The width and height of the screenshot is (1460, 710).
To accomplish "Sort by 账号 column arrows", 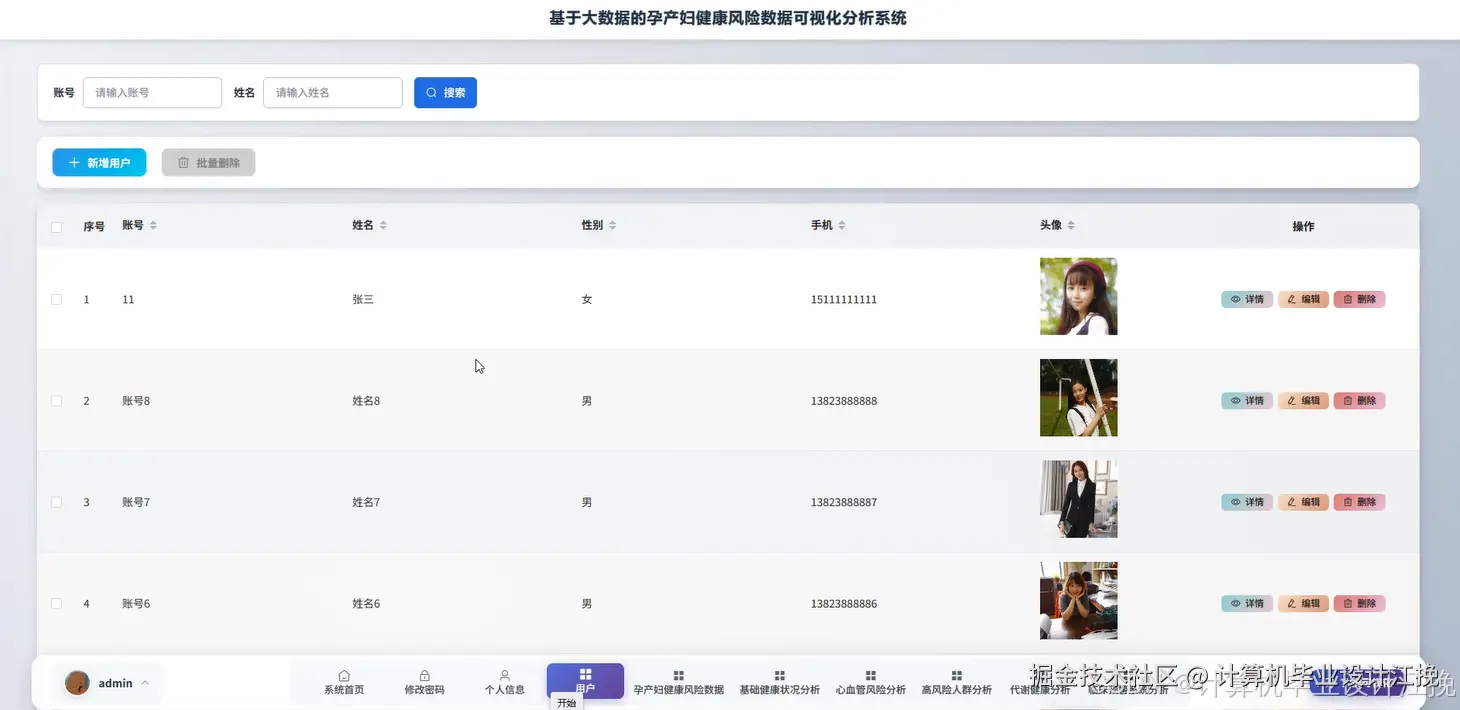I will (153, 226).
